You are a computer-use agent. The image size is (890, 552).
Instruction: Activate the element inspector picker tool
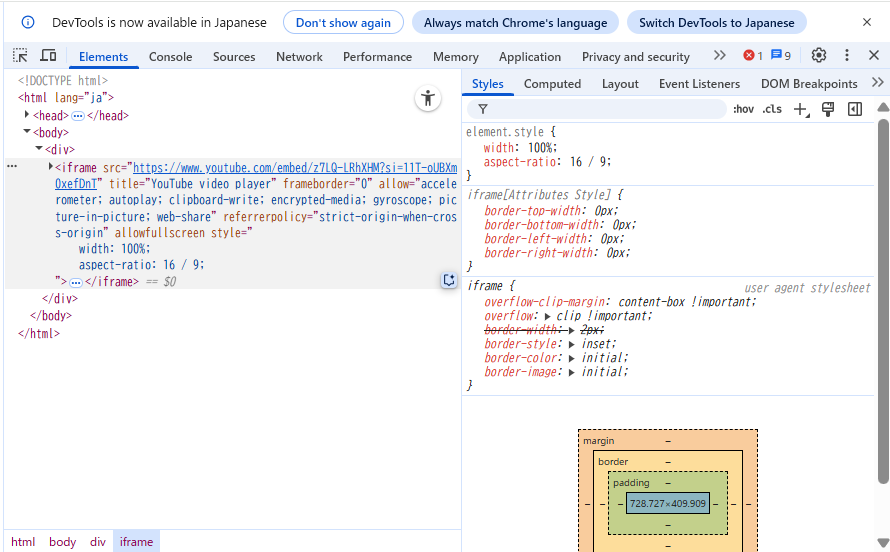click(21, 56)
